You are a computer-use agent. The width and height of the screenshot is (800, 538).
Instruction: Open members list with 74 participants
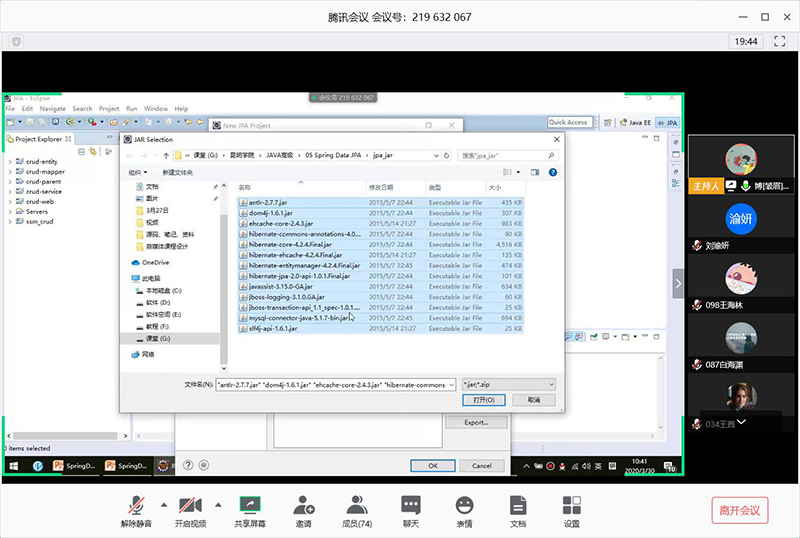pyautogui.click(x=356, y=510)
